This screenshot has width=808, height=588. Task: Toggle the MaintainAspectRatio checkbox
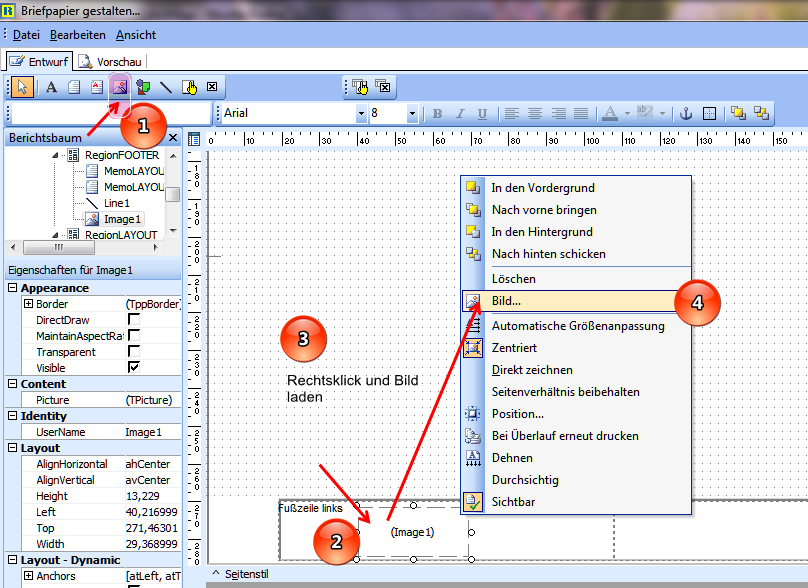tap(134, 335)
